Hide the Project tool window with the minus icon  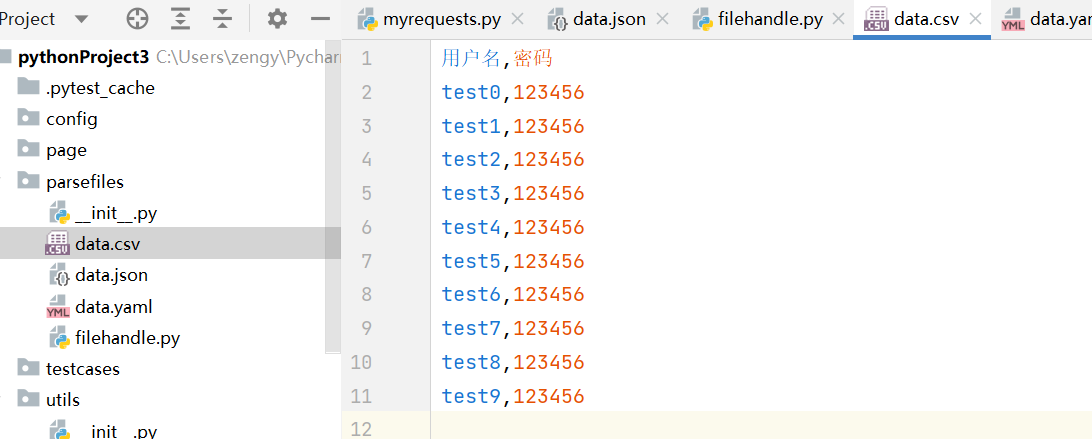coord(320,20)
